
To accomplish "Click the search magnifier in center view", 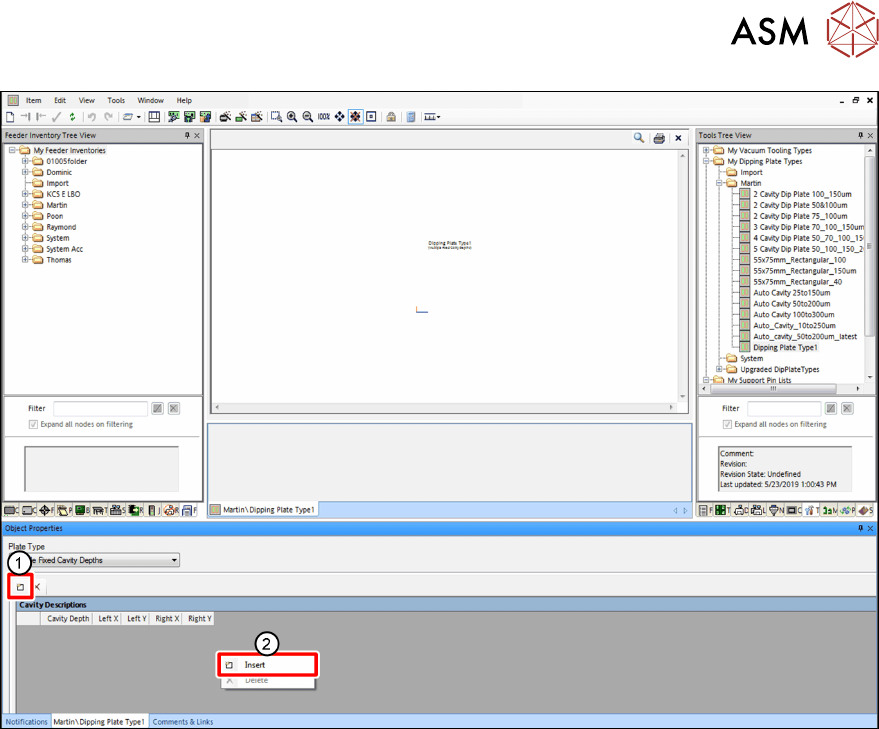I will coord(639,137).
